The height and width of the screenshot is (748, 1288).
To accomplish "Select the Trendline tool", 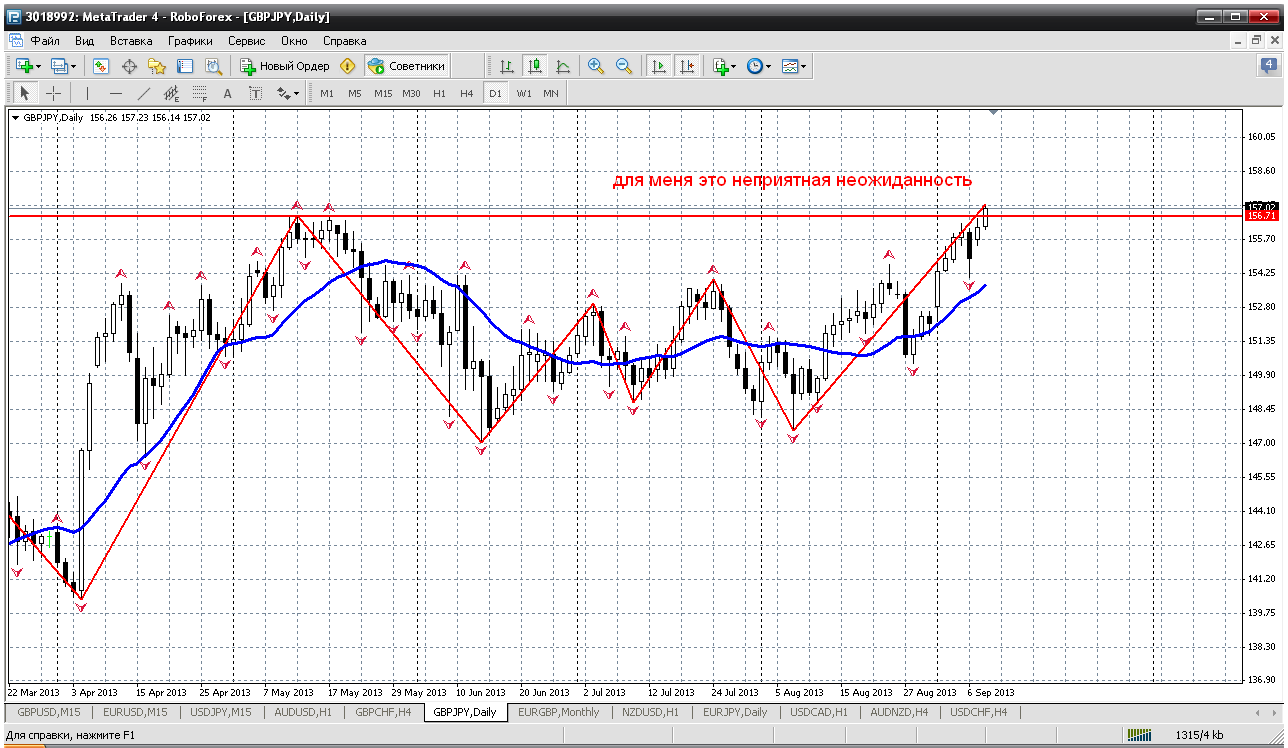I will point(143,93).
